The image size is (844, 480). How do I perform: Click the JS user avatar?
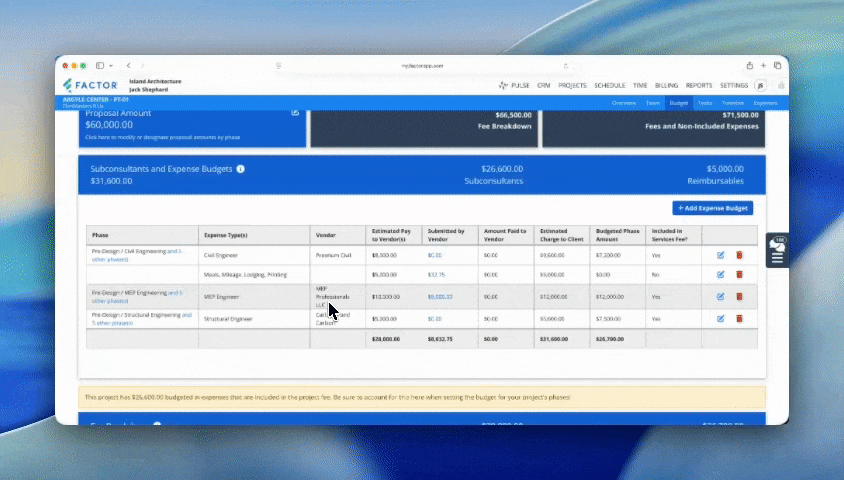pos(760,85)
